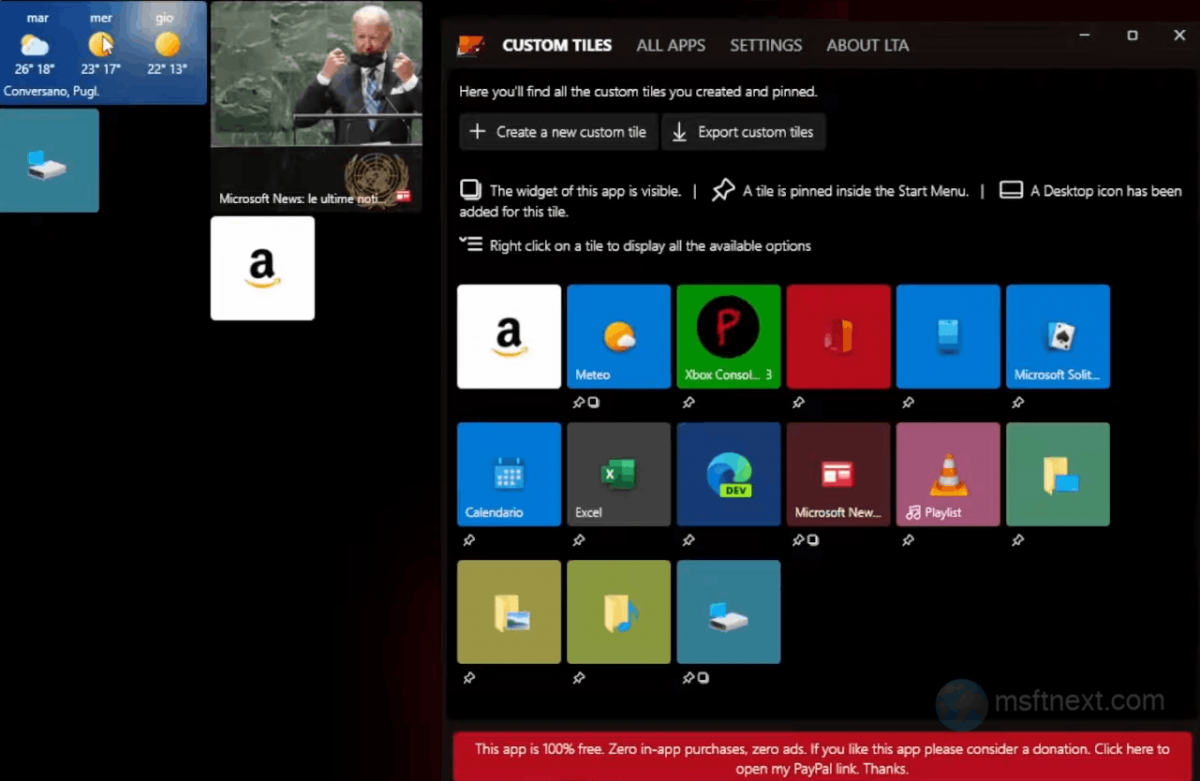Click the Edge DEV browser tile
The height and width of the screenshot is (781, 1200).
tap(728, 473)
